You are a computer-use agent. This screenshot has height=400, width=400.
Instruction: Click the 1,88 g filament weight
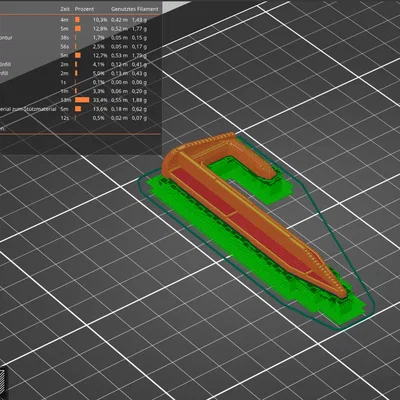139,100
